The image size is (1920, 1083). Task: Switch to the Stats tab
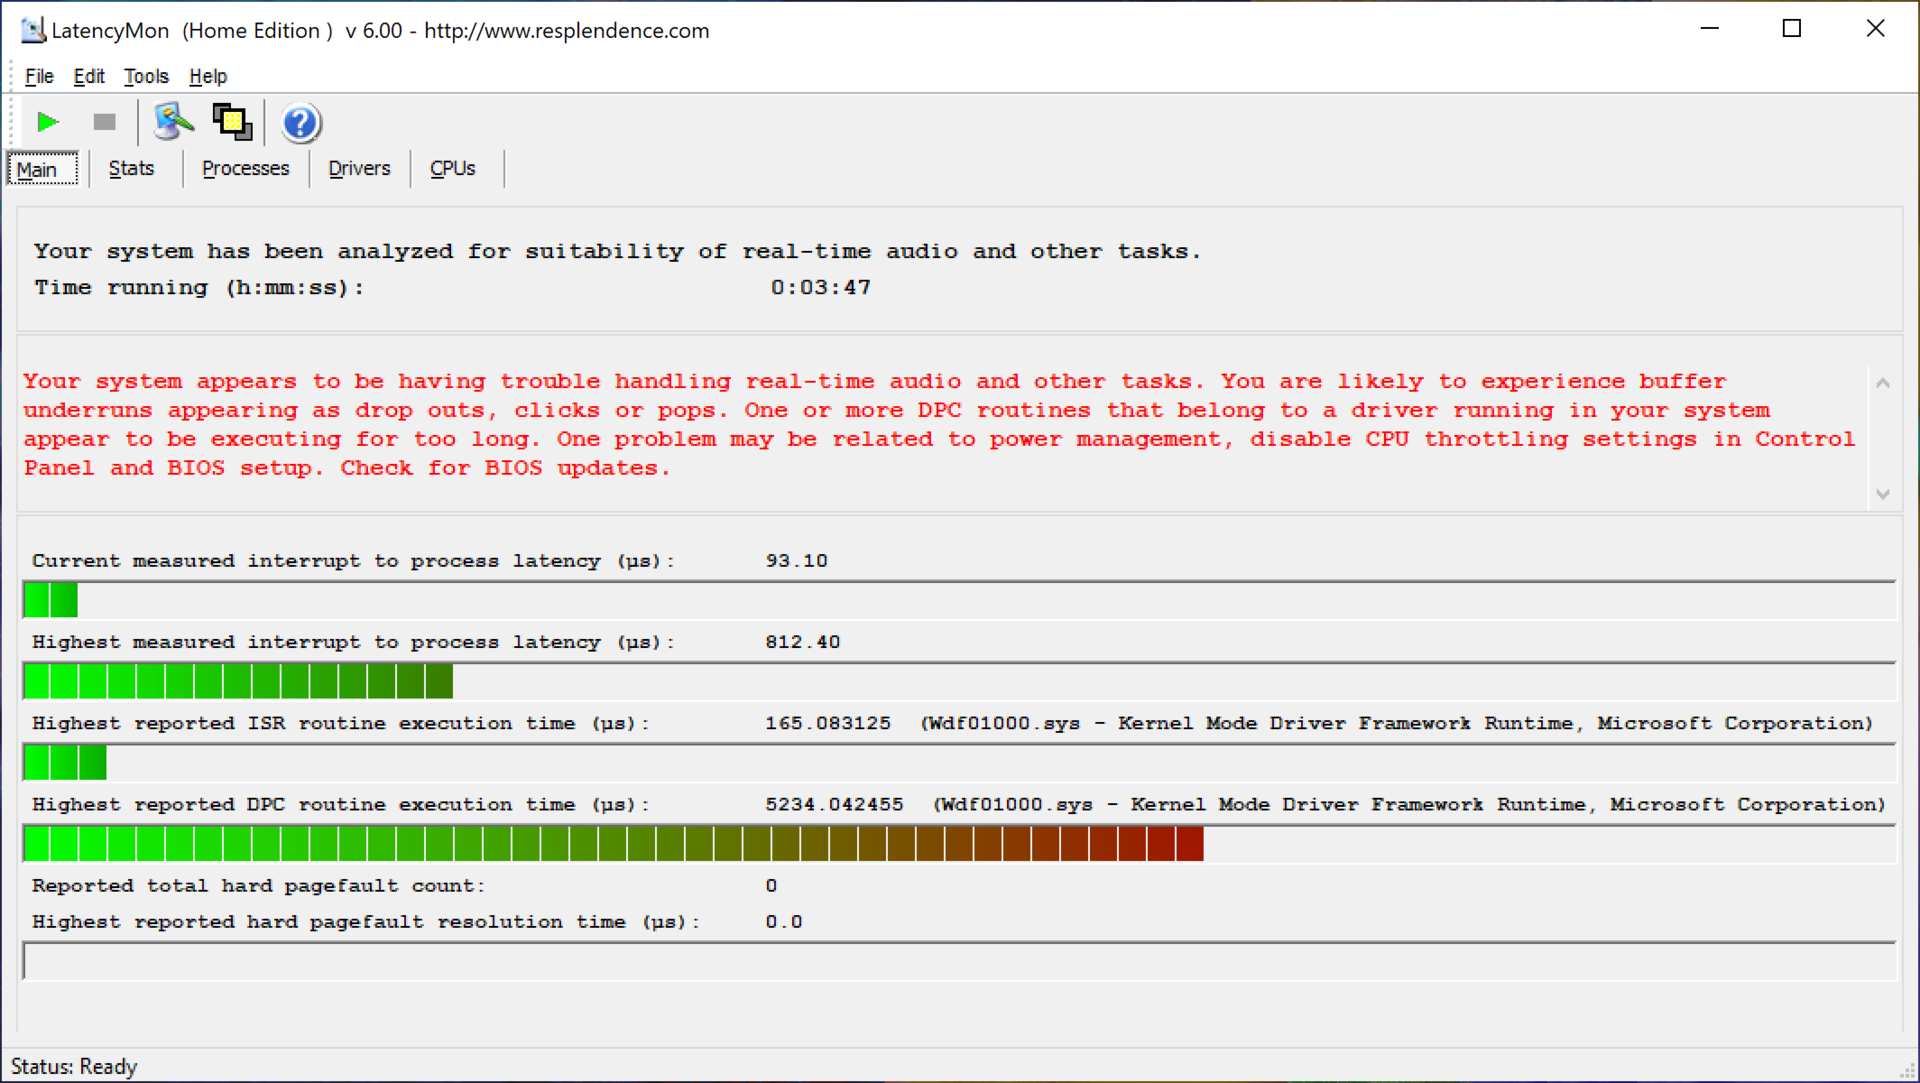[131, 168]
